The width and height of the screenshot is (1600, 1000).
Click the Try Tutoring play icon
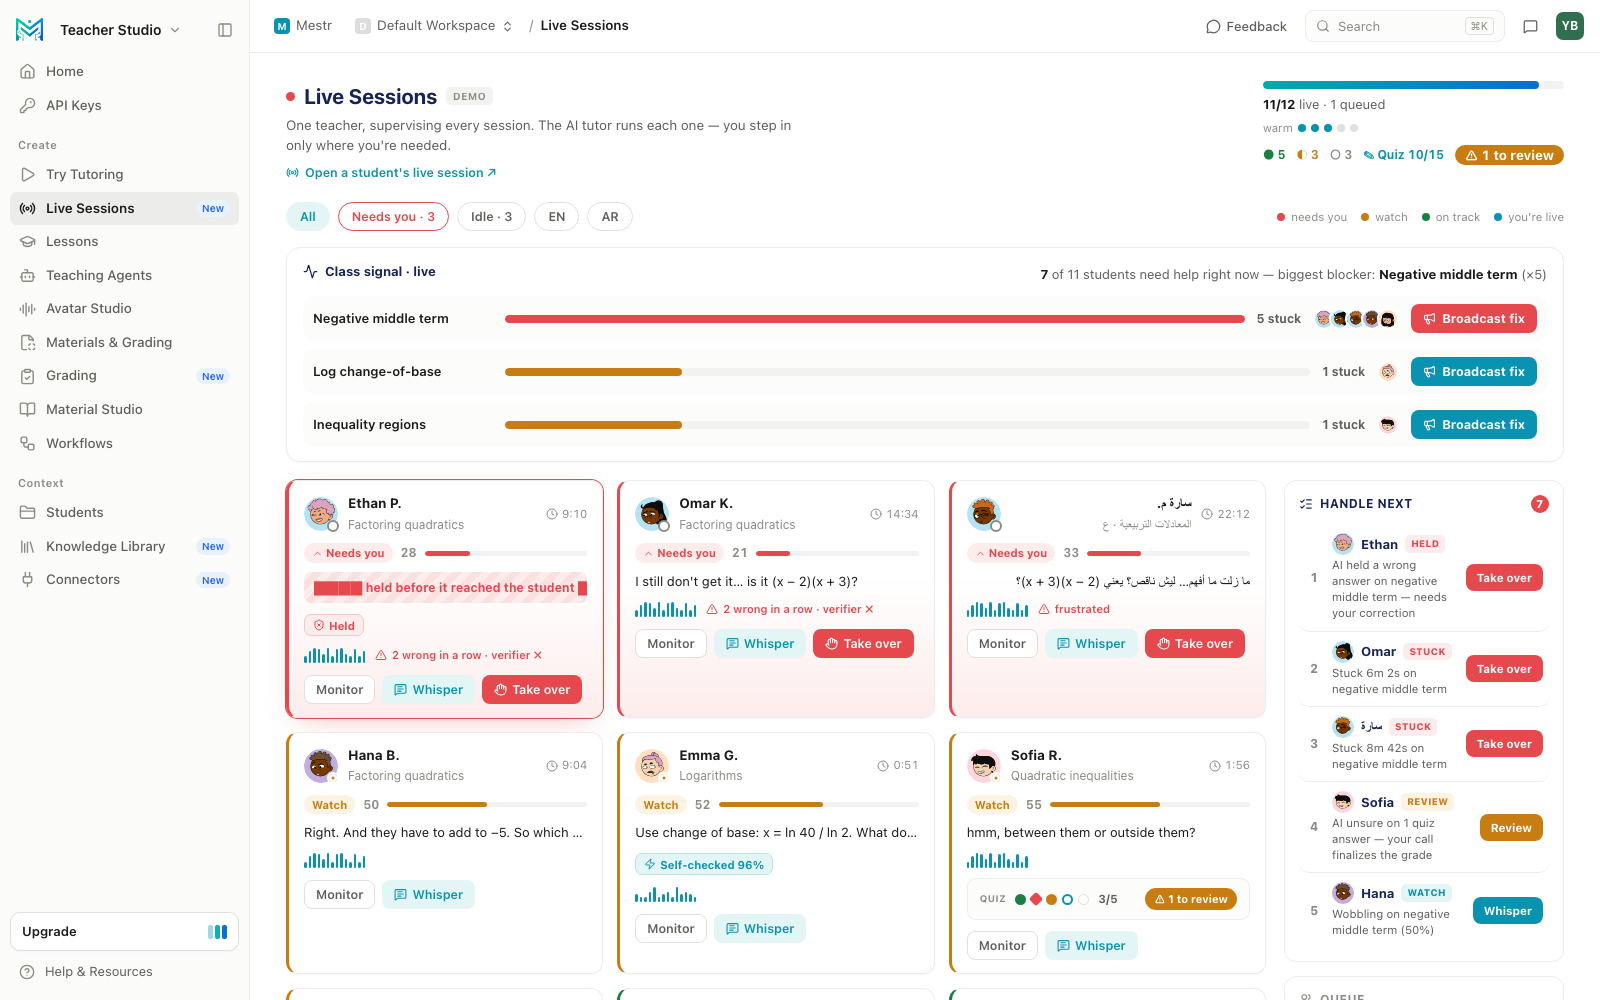(x=28, y=174)
